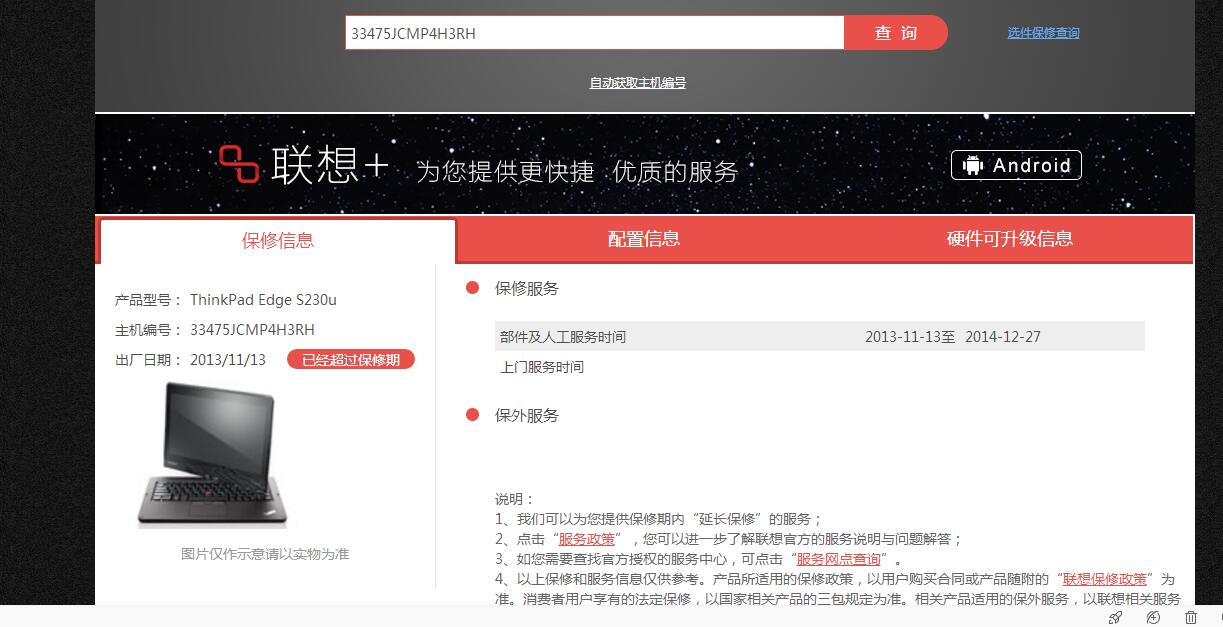
Task: Click the Lenovo+ red logo icon
Action: click(x=239, y=164)
